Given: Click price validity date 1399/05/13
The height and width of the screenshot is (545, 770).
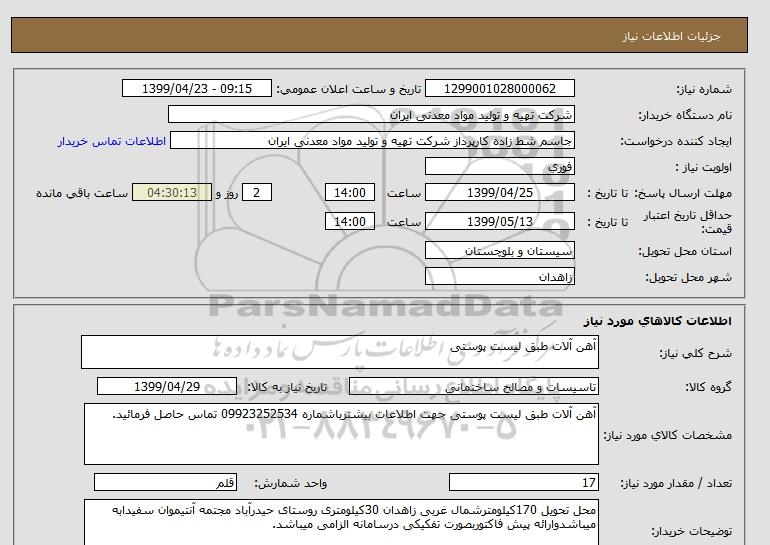Looking at the screenshot, I should [499, 221].
